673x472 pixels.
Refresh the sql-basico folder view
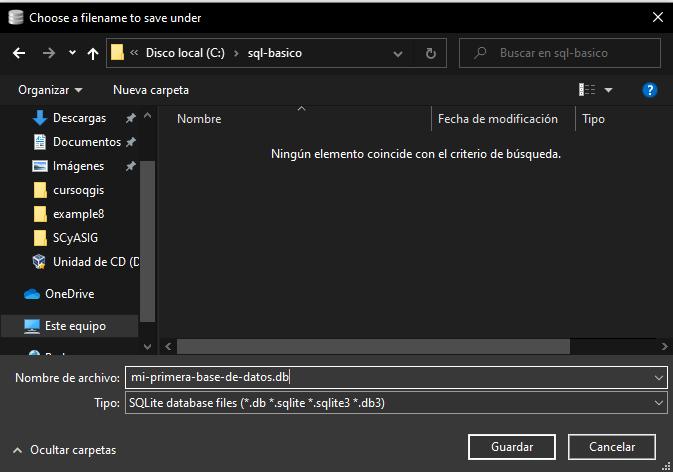point(430,53)
